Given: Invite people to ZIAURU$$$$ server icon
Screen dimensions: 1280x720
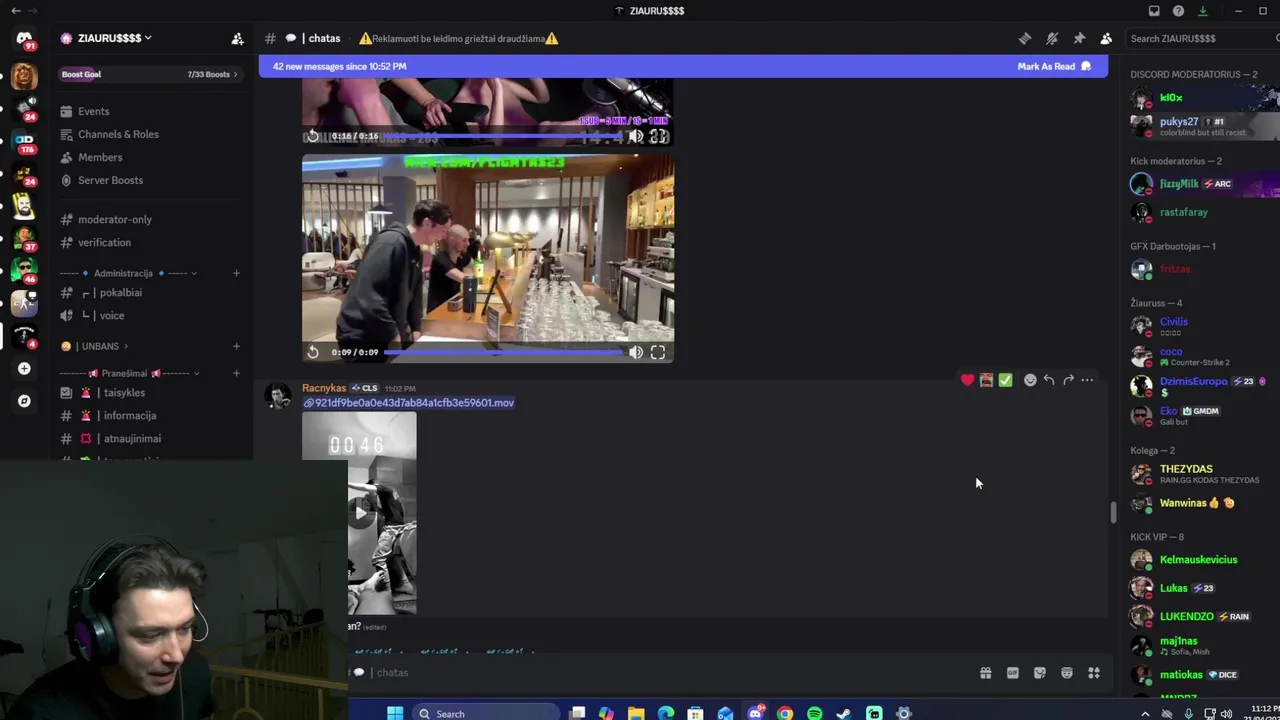Looking at the screenshot, I should click(237, 38).
